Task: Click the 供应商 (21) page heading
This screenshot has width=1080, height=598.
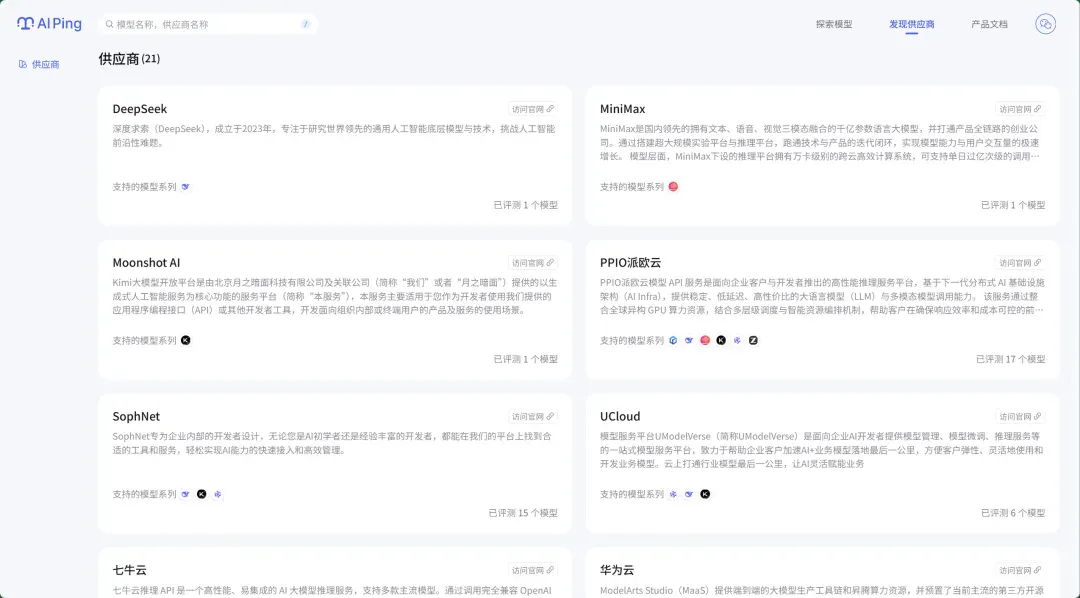Action: [x=129, y=59]
